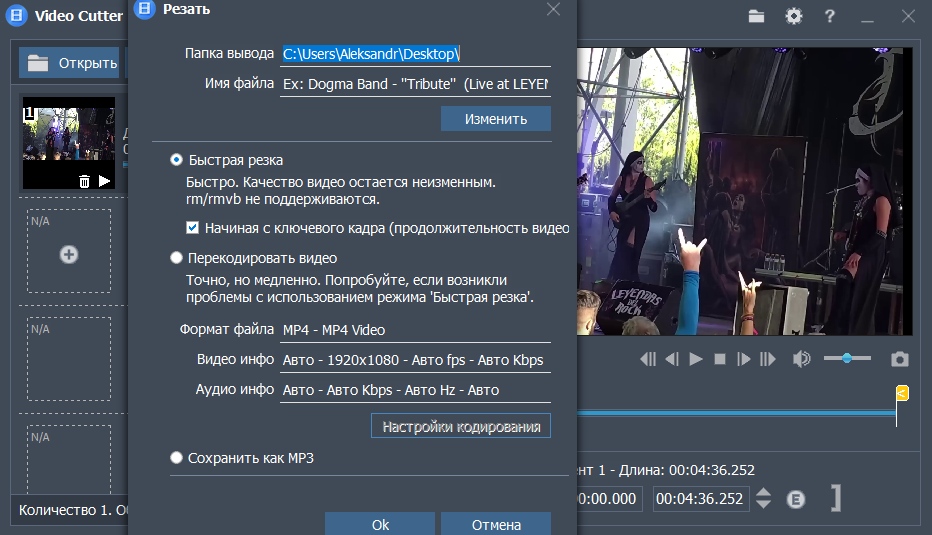Click the play button under the video preview
The height and width of the screenshot is (535, 932).
(x=696, y=359)
